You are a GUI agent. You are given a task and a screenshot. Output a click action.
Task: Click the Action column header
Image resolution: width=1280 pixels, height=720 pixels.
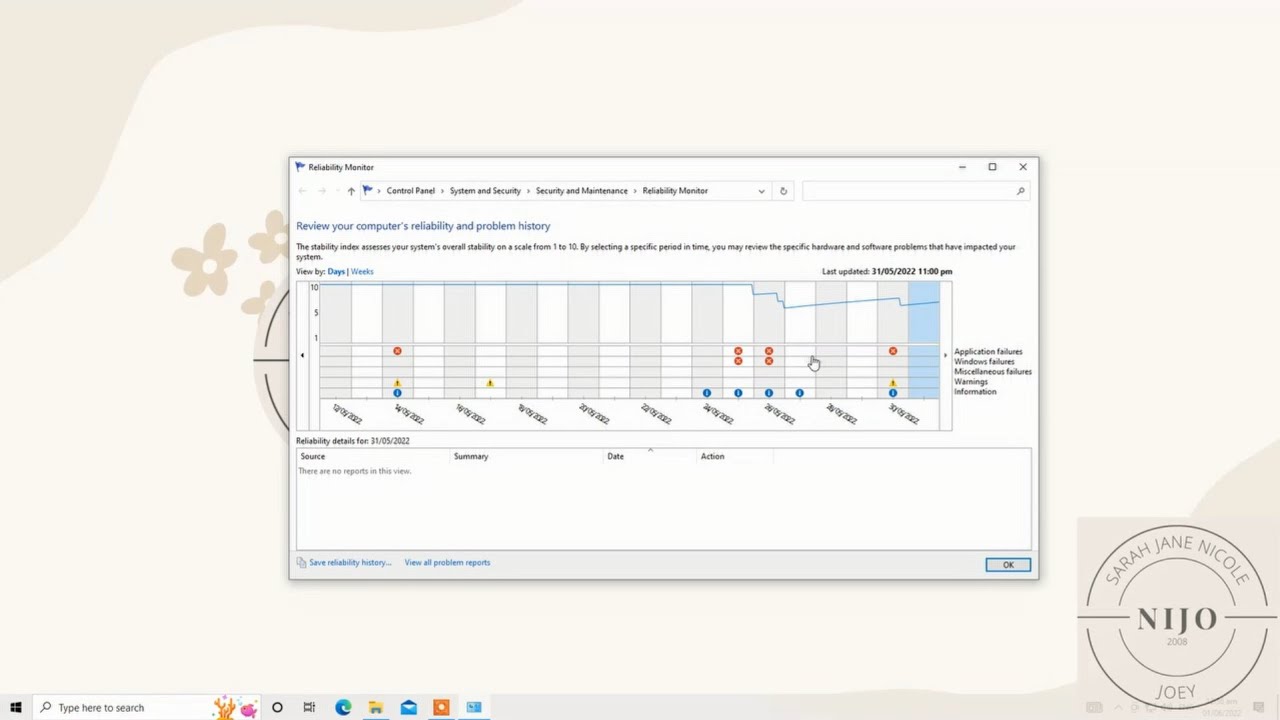pyautogui.click(x=735, y=456)
